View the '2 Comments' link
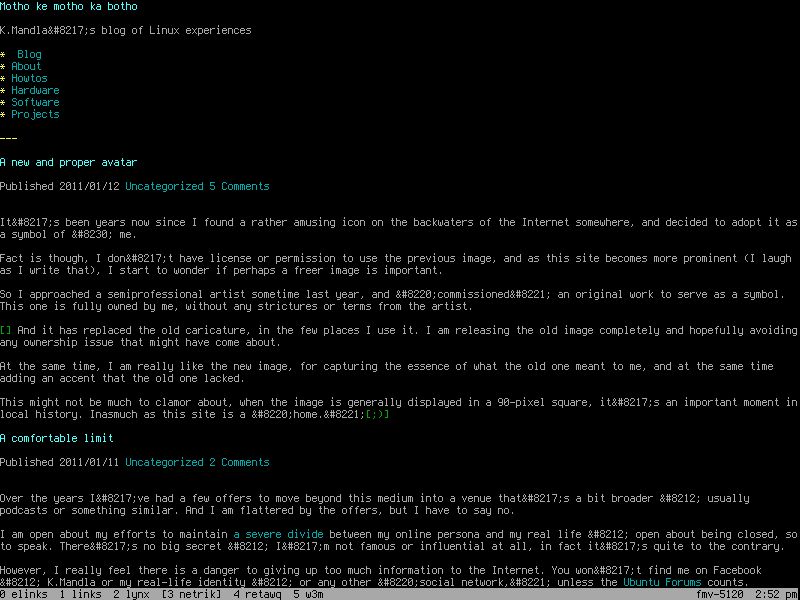This screenshot has height=600, width=800. tap(239, 462)
